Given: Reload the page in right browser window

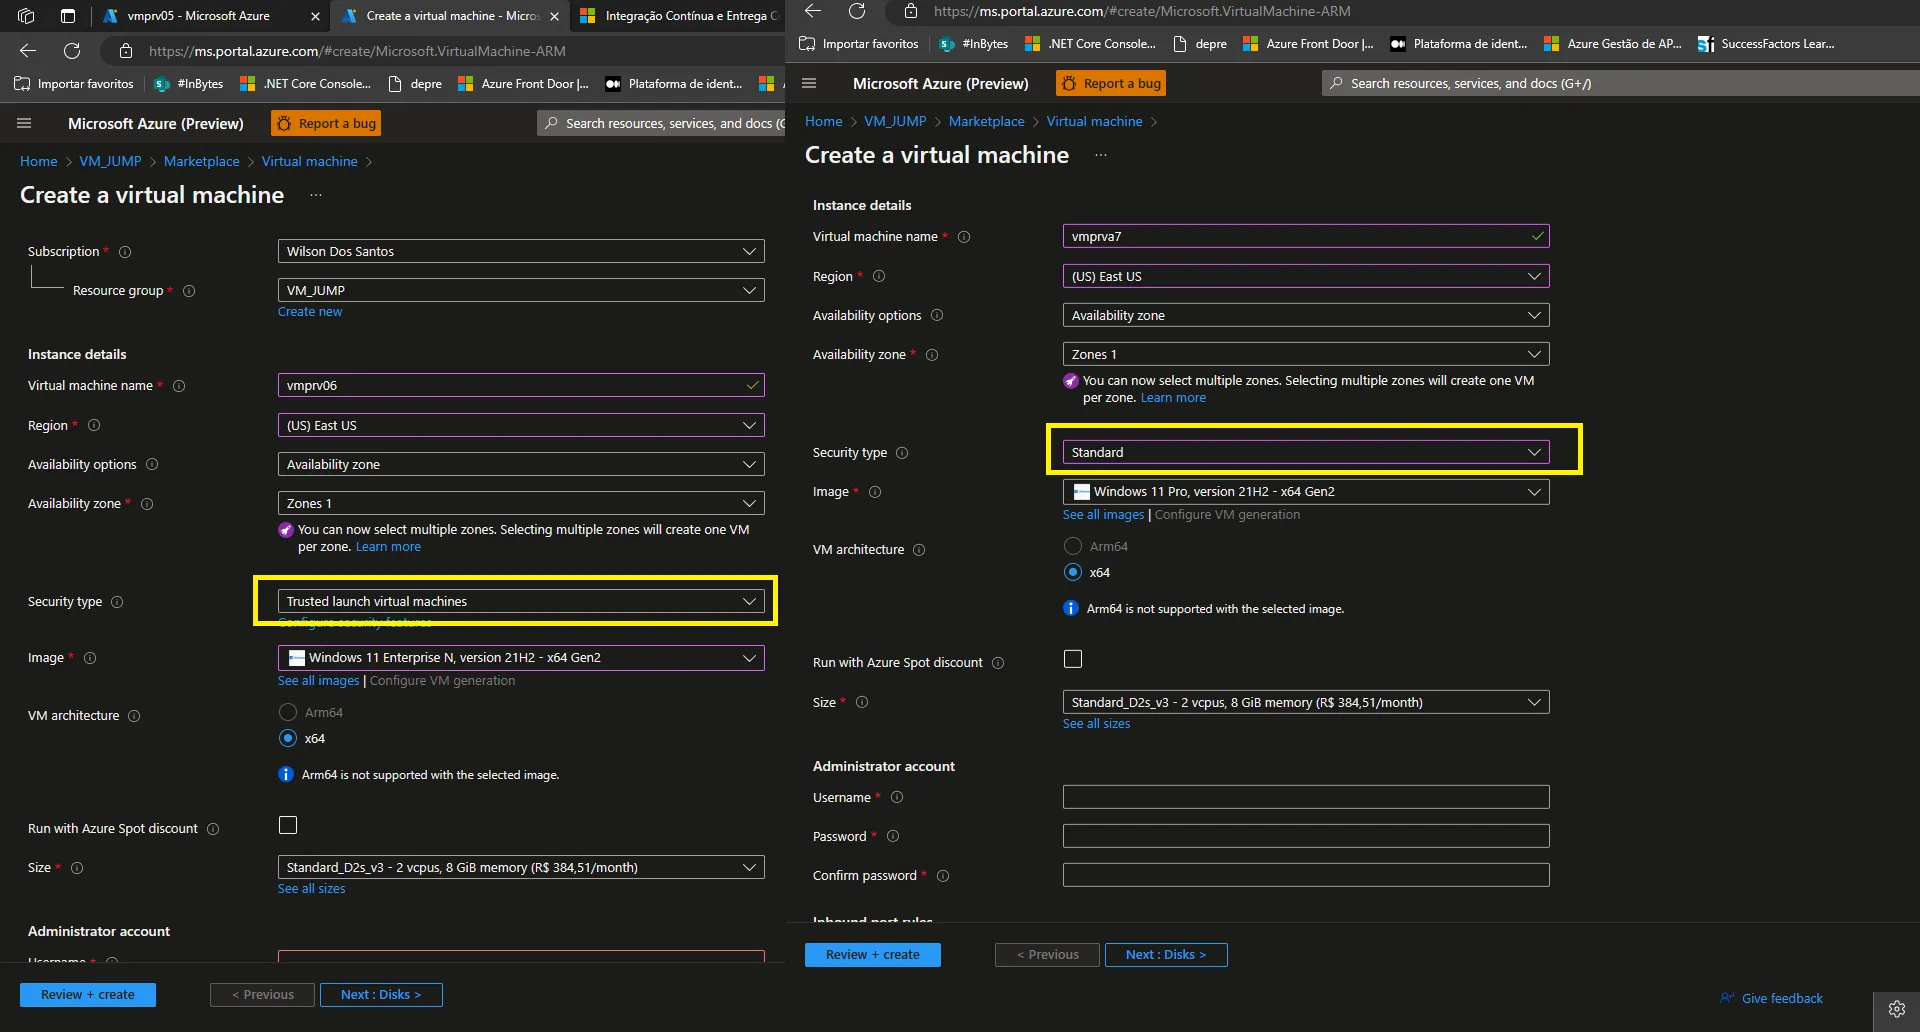Looking at the screenshot, I should click(x=857, y=11).
